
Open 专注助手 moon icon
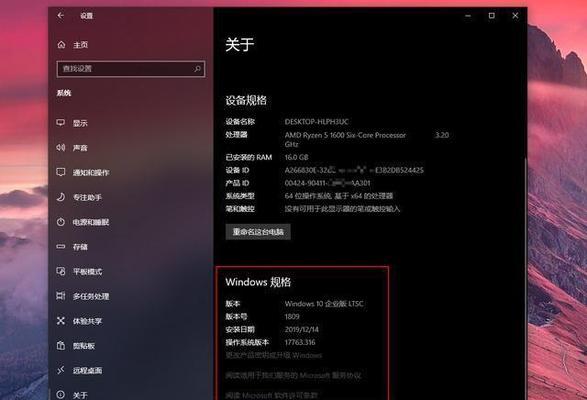click(x=61, y=197)
